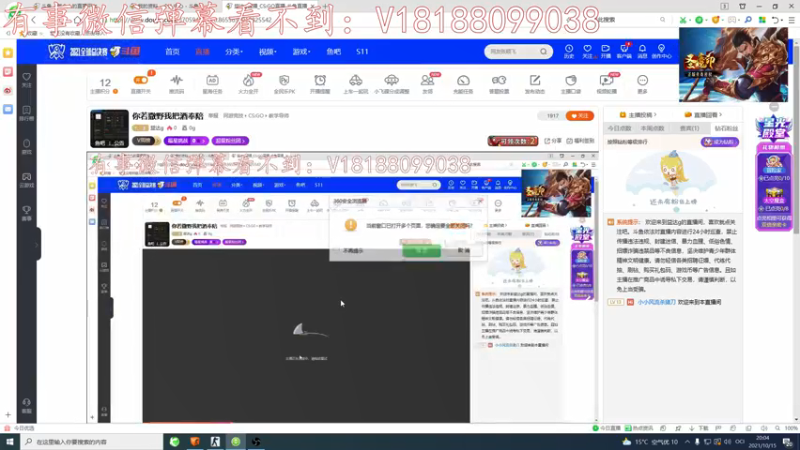The width and height of the screenshot is (800, 450).
Task: Click the purple 成为钻粉 button
Action: click(x=719, y=142)
